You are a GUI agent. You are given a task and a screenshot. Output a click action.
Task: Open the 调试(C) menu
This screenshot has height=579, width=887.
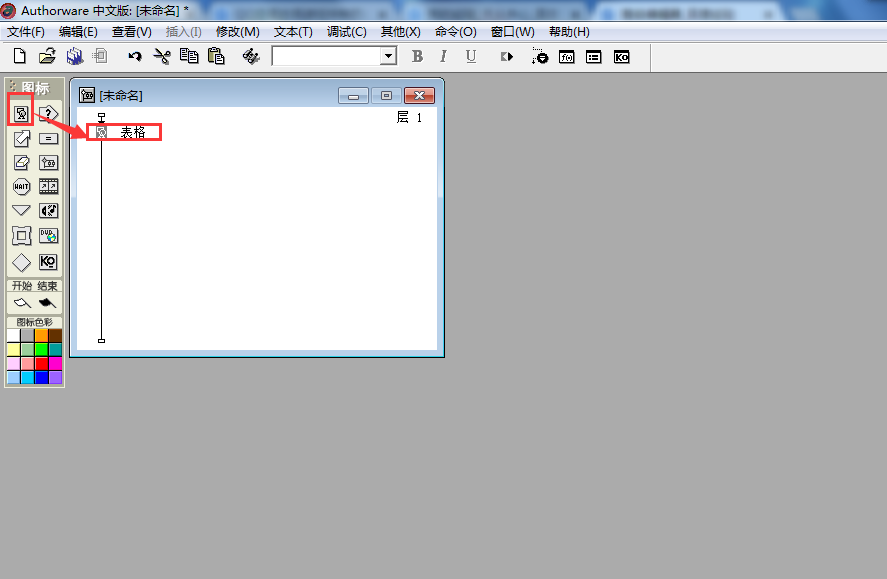point(346,32)
